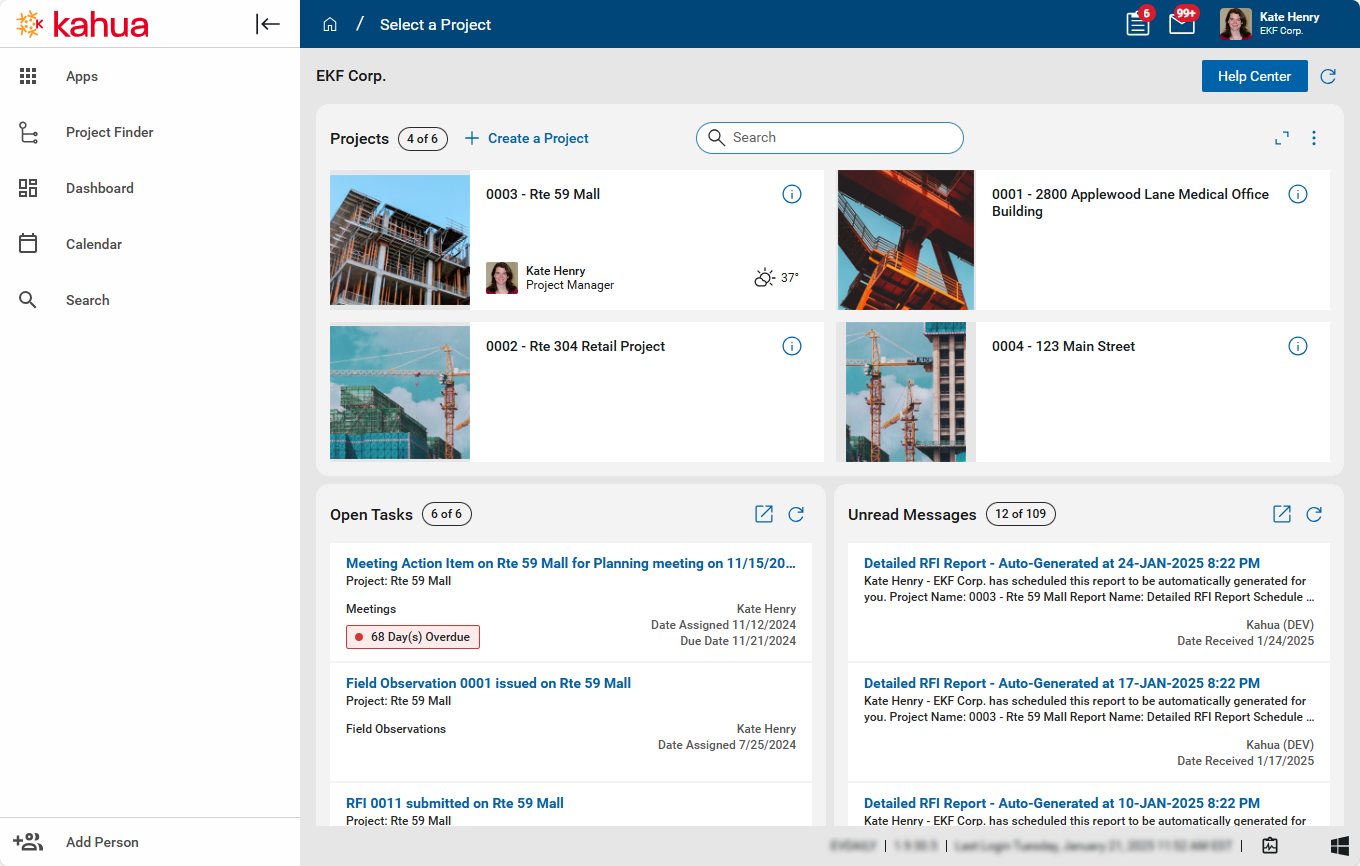This screenshot has height=866, width=1360.
Task: Open Field Observation 0001 task link
Action: pos(488,683)
